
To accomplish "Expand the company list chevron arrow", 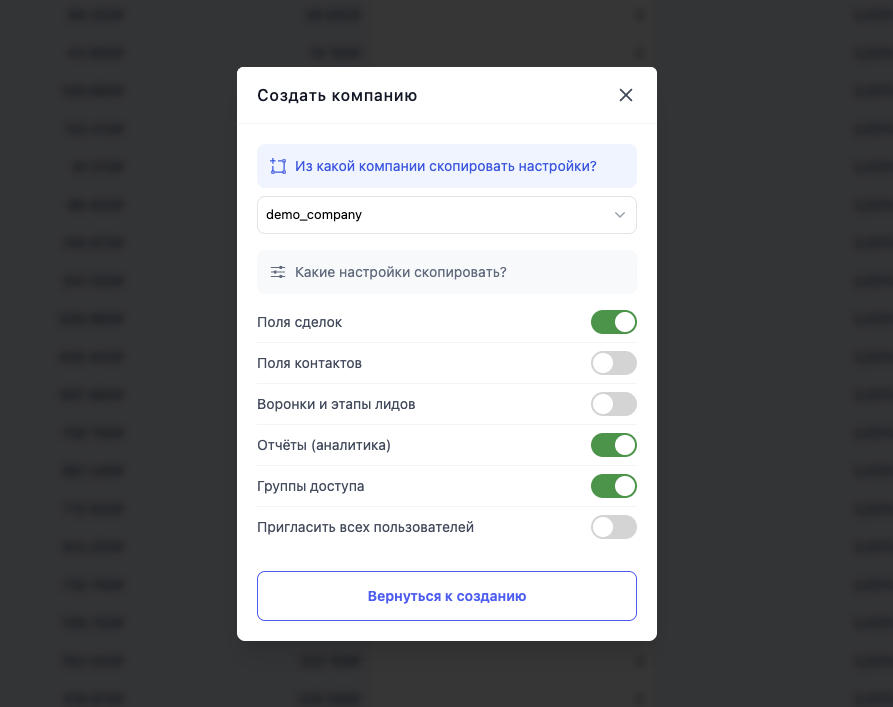I will (620, 215).
